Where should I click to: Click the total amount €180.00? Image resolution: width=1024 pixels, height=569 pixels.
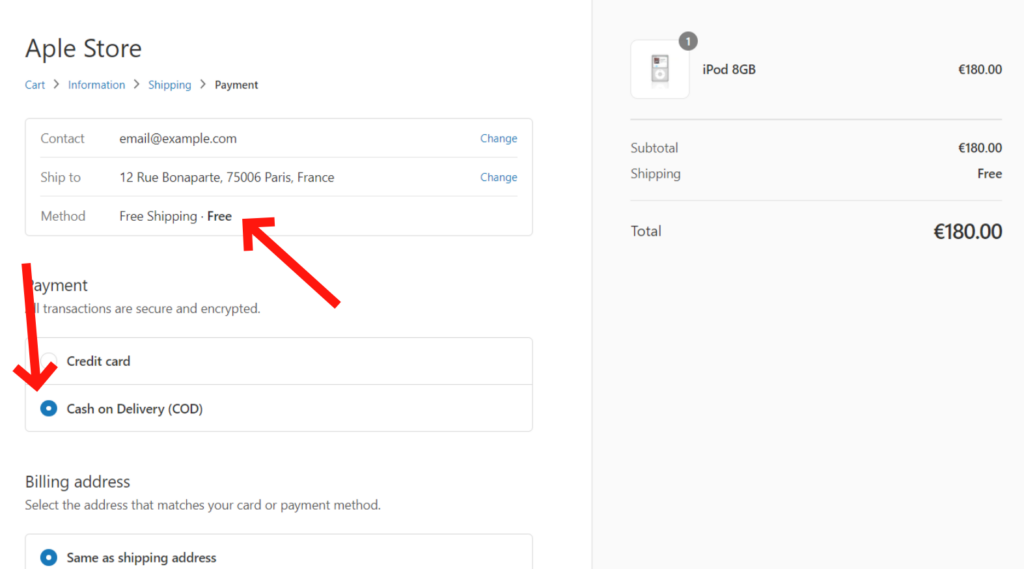coord(967,231)
